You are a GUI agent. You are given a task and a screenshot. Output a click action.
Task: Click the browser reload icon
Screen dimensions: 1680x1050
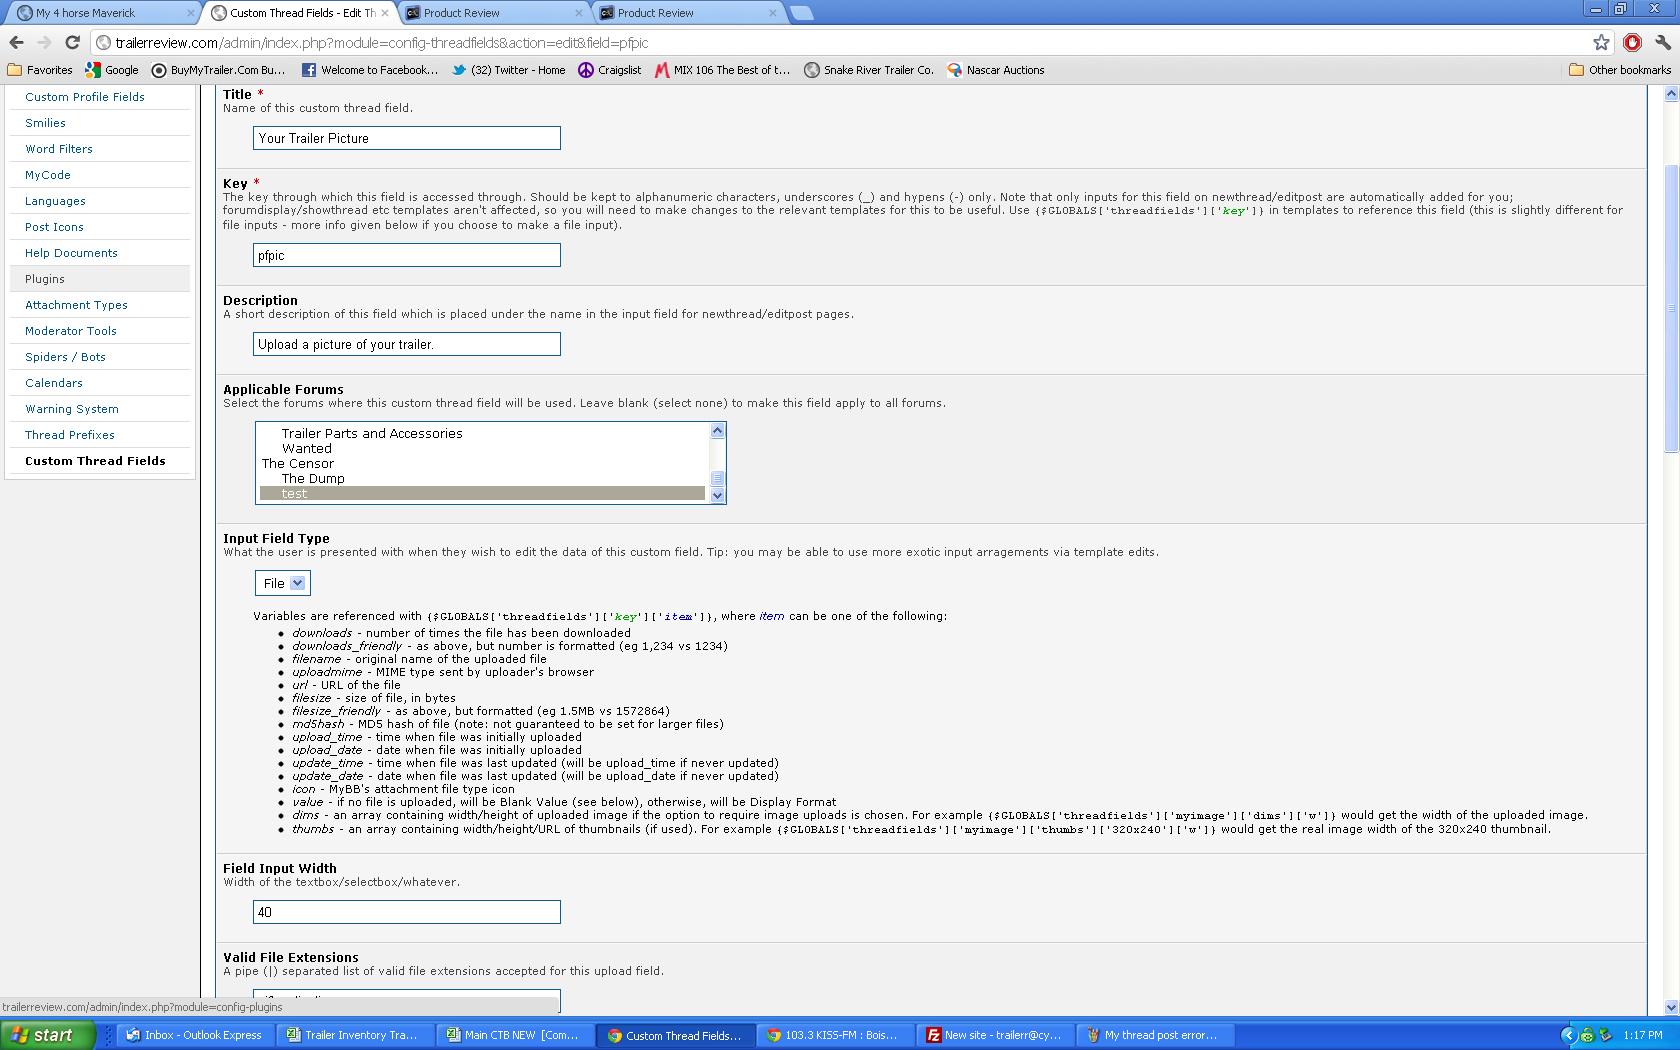point(72,42)
